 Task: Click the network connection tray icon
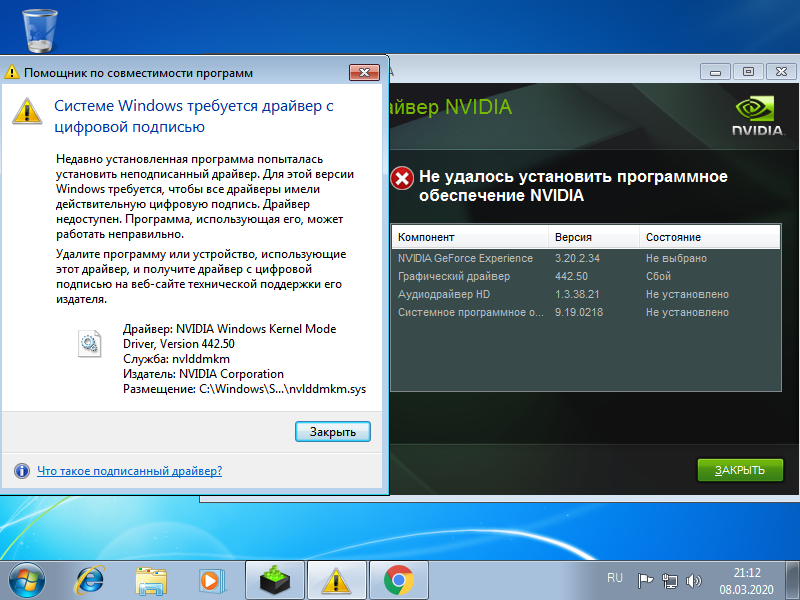pos(669,581)
